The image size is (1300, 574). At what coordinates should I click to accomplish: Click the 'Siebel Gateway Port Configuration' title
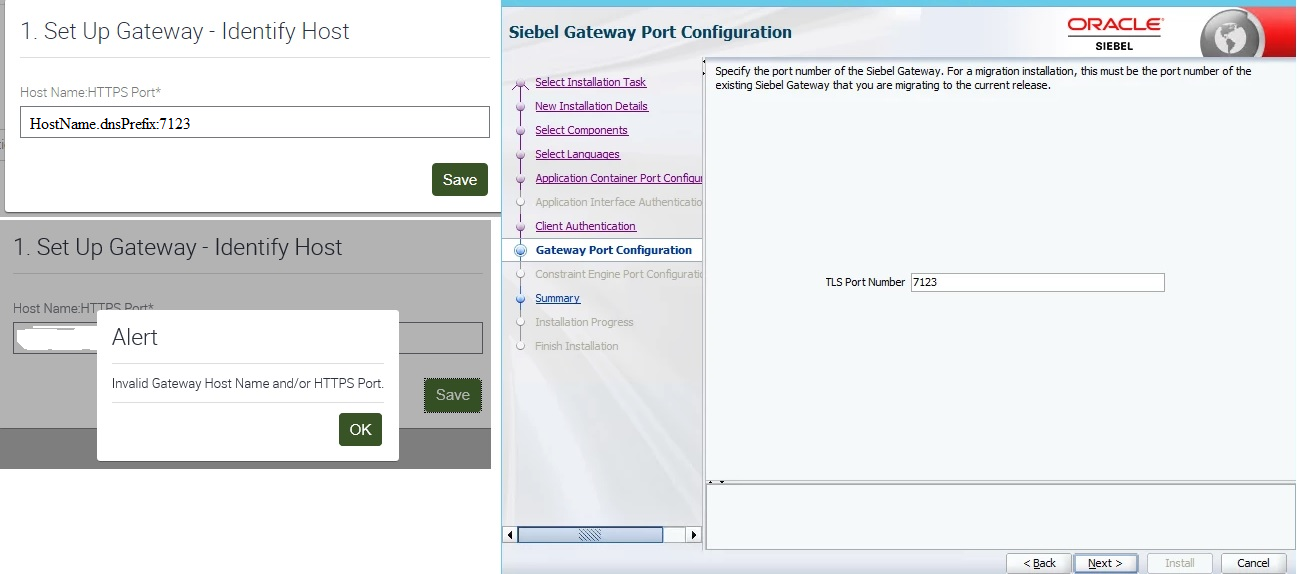point(650,32)
